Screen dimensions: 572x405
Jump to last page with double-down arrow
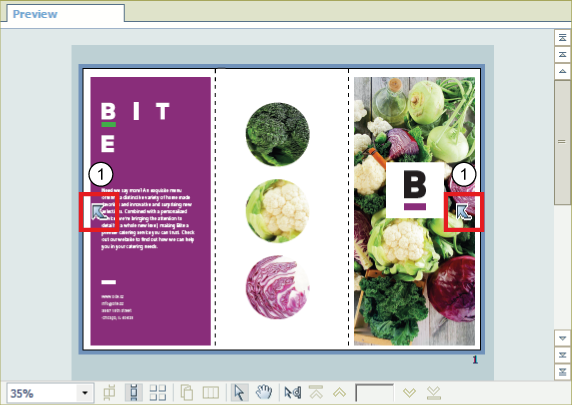433,393
